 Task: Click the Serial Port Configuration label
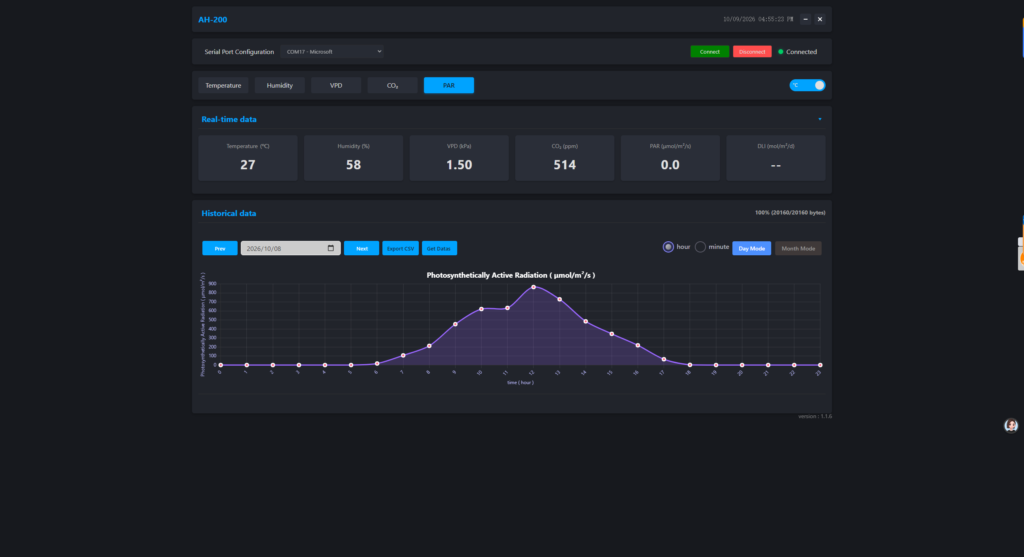click(x=239, y=52)
